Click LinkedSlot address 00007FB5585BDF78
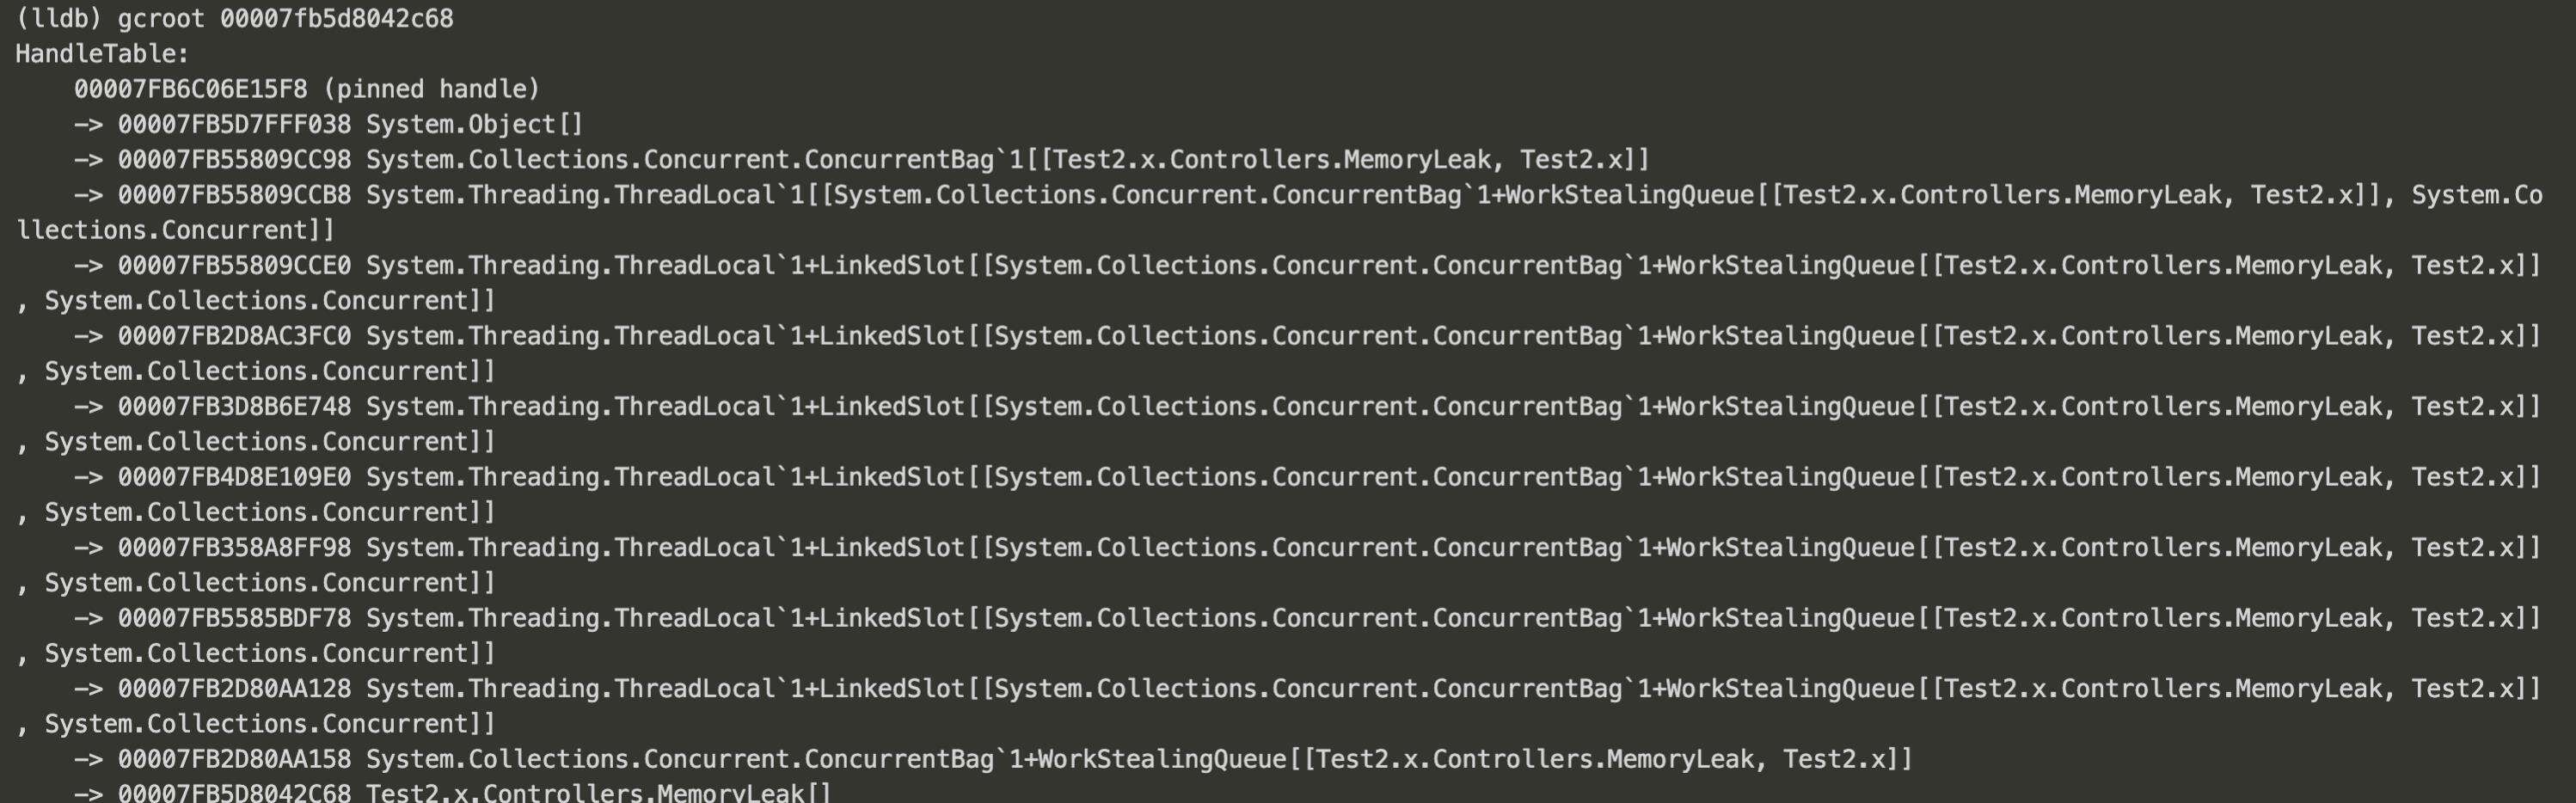The width and height of the screenshot is (2576, 803). (x=235, y=618)
